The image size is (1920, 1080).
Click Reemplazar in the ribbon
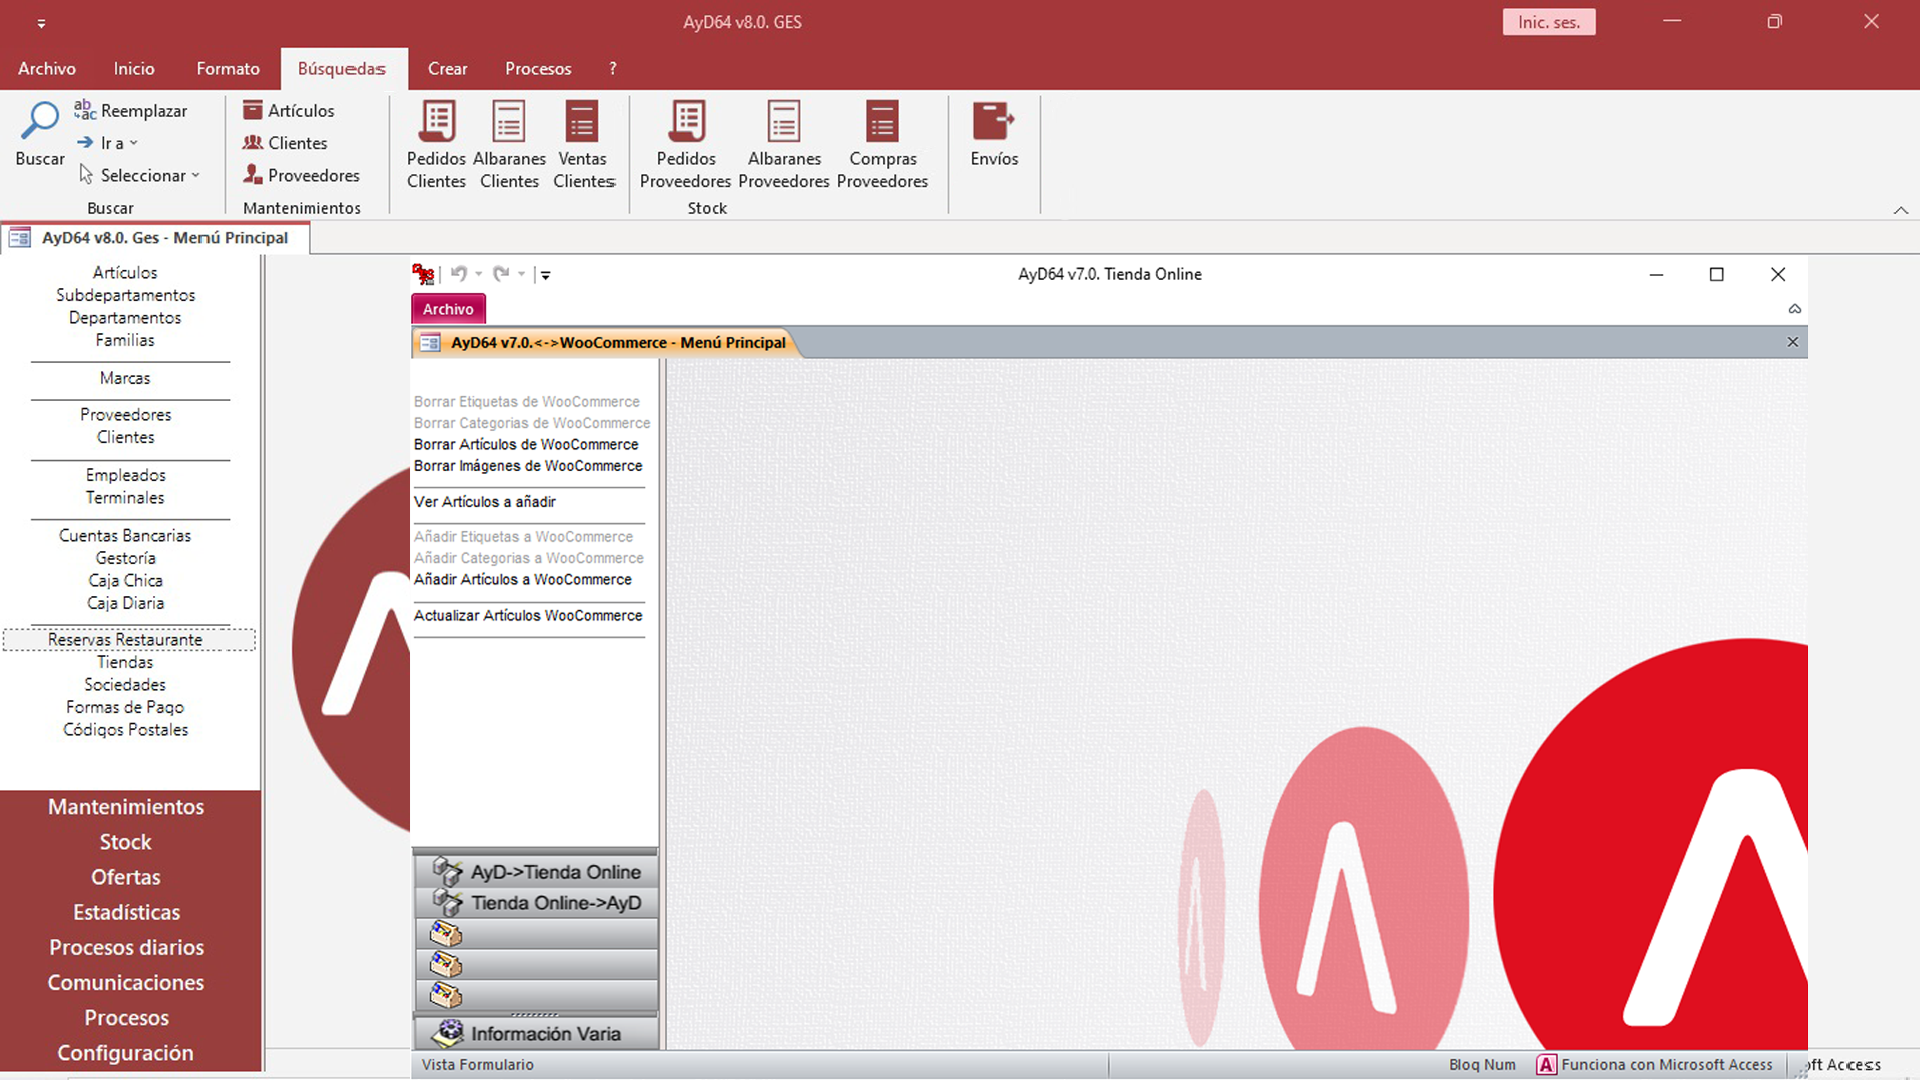(130, 111)
